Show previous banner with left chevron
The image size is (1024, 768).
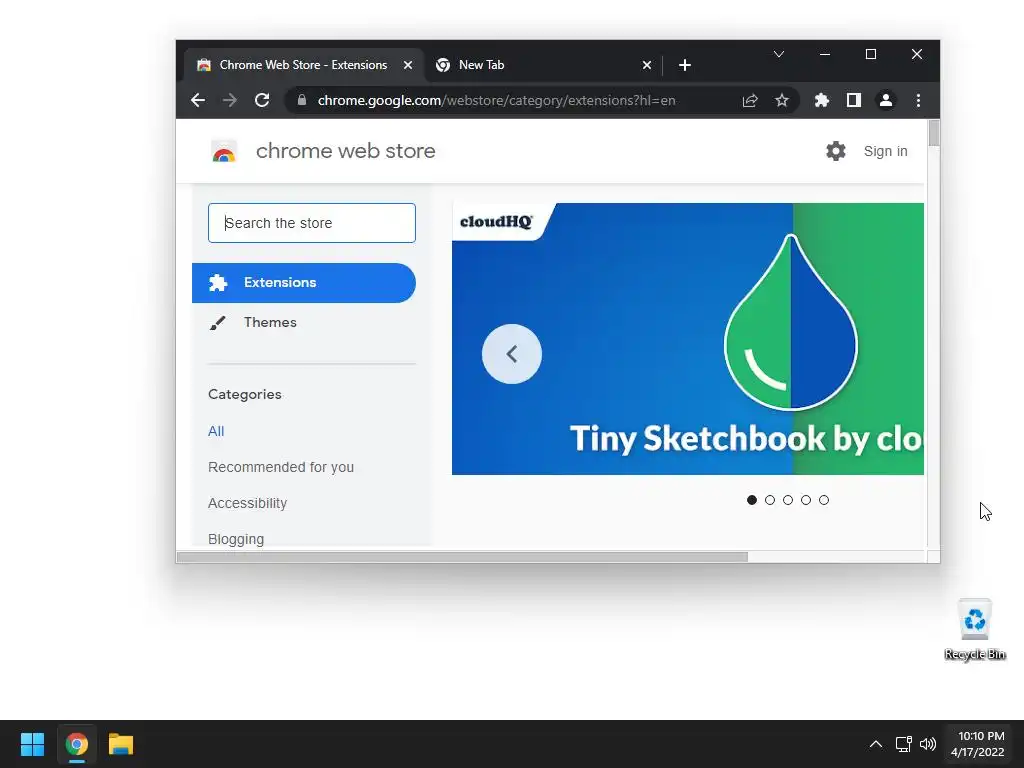pyautogui.click(x=511, y=354)
